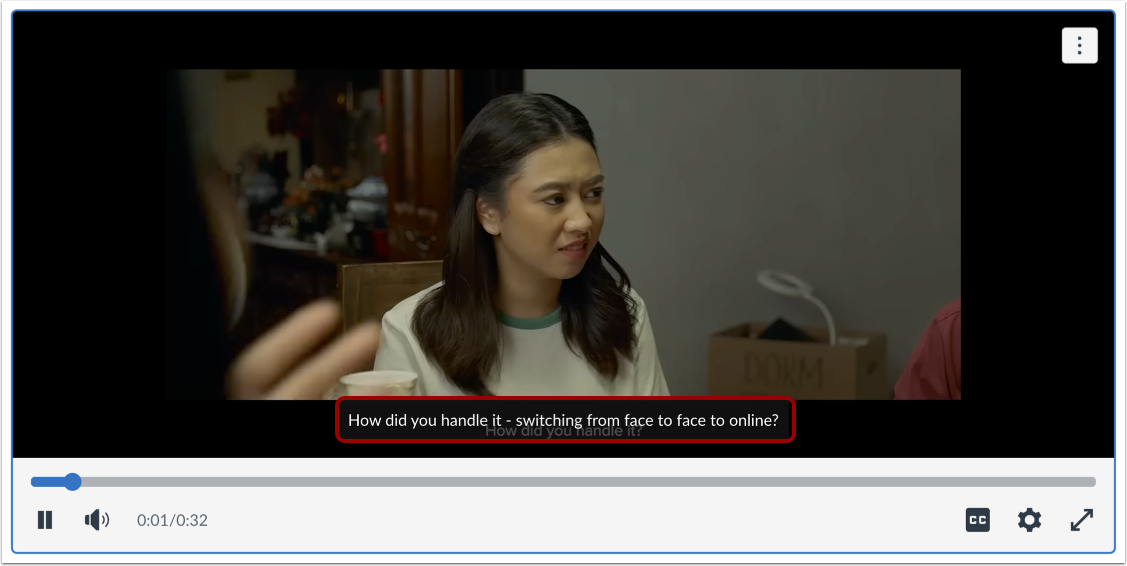Click the caption text about switching online

coord(564,421)
